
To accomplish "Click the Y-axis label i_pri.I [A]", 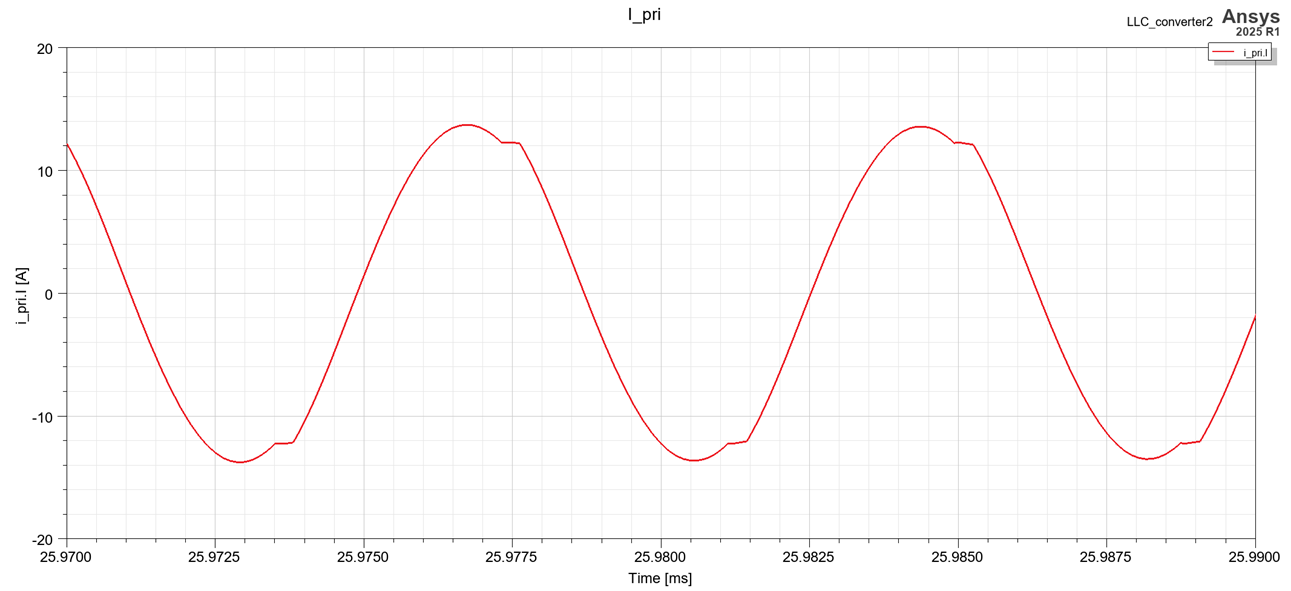I will point(22,294).
